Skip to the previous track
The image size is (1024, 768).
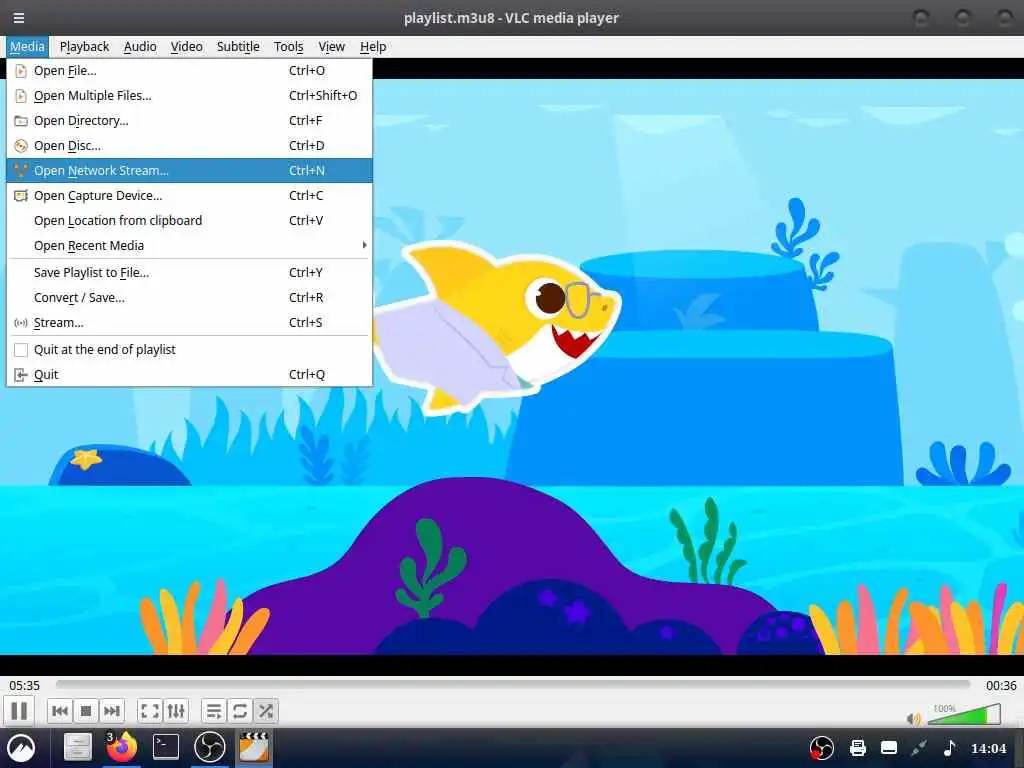coord(60,711)
